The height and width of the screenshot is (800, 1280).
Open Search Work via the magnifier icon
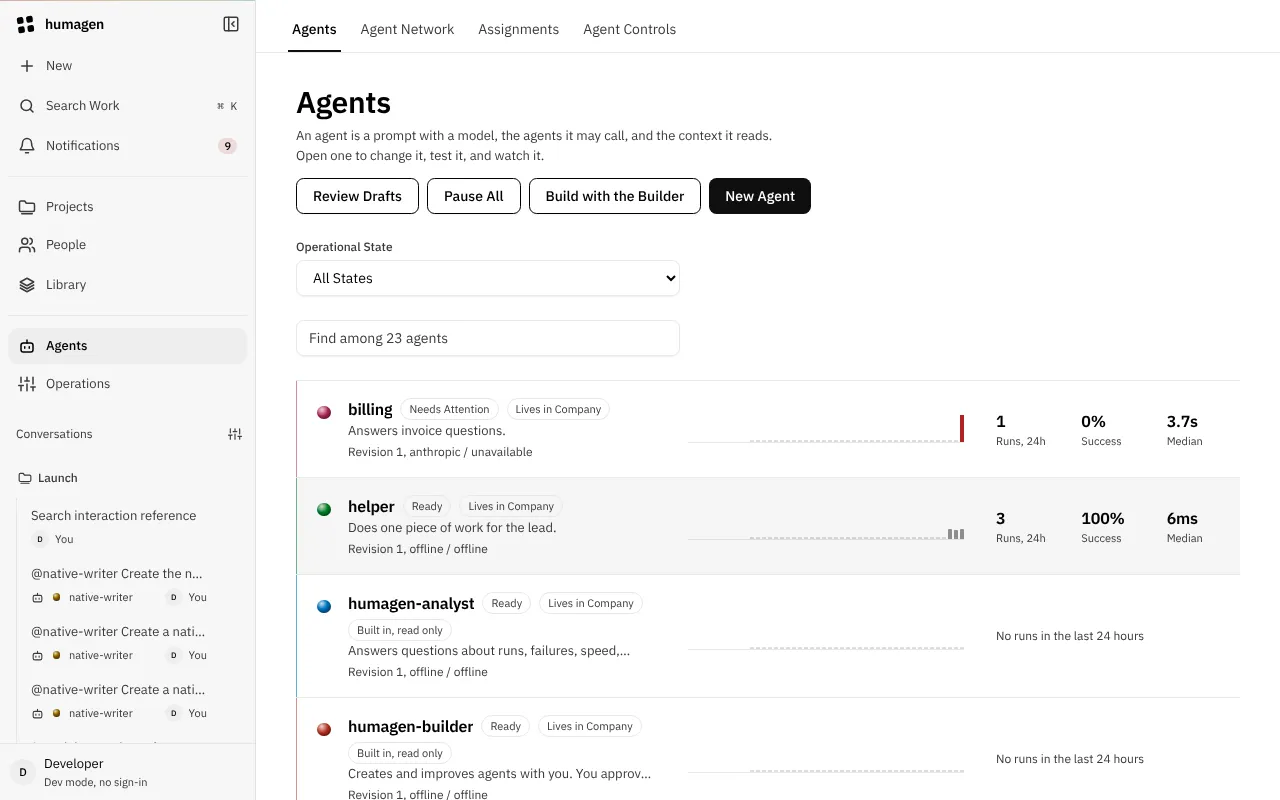[x=27, y=106]
